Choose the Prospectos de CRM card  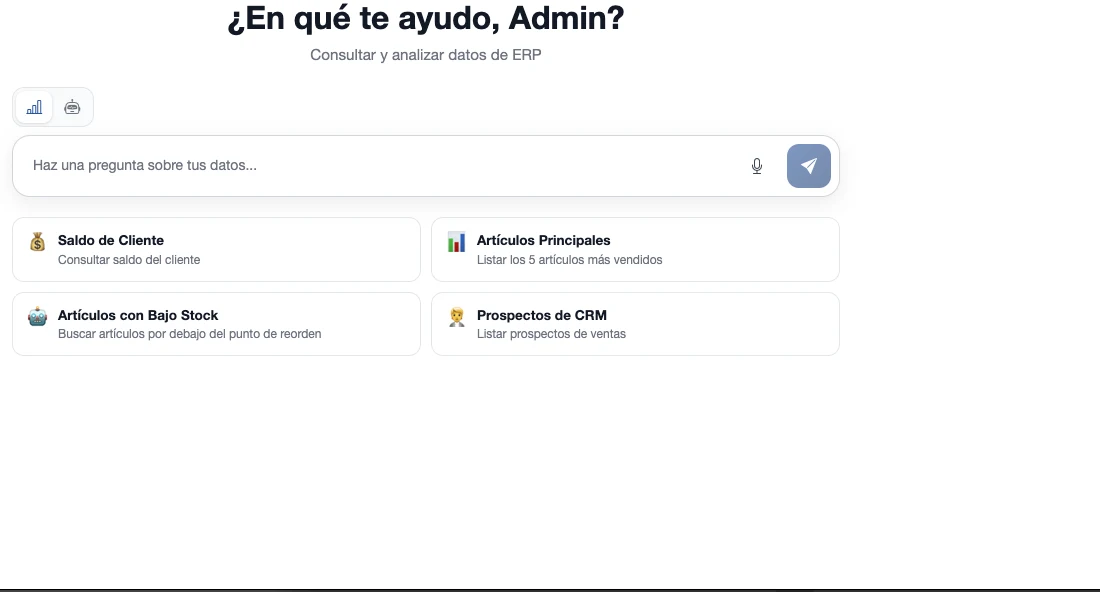(636, 324)
